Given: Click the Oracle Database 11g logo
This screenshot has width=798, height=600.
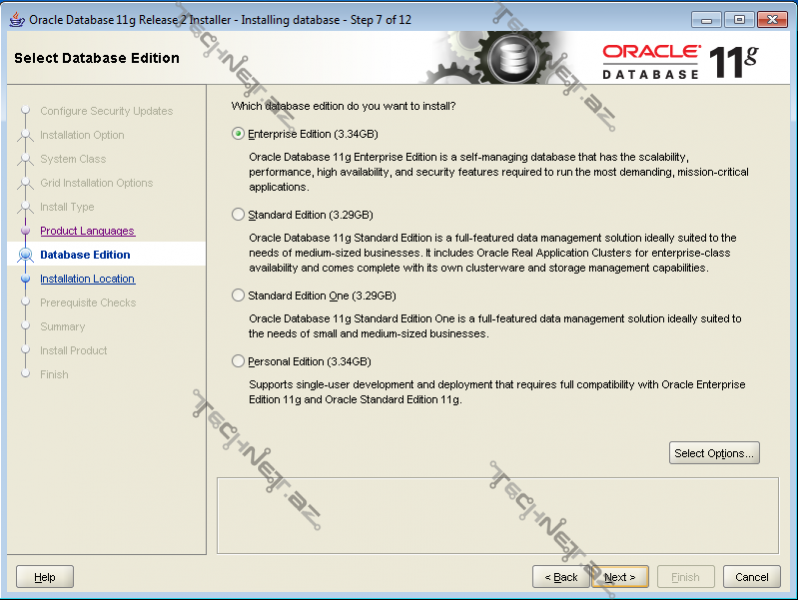Looking at the screenshot, I should click(680, 60).
